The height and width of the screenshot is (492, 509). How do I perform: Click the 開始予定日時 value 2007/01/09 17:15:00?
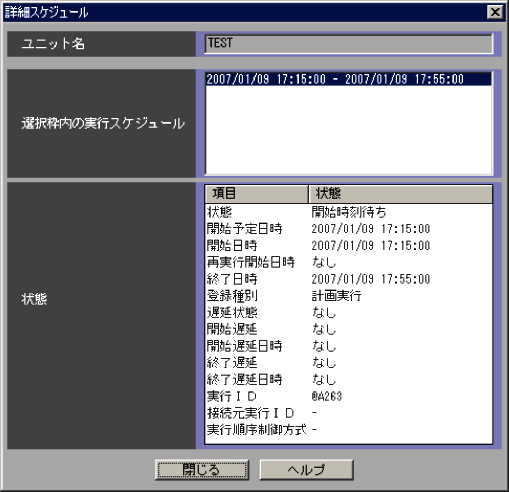click(x=371, y=229)
